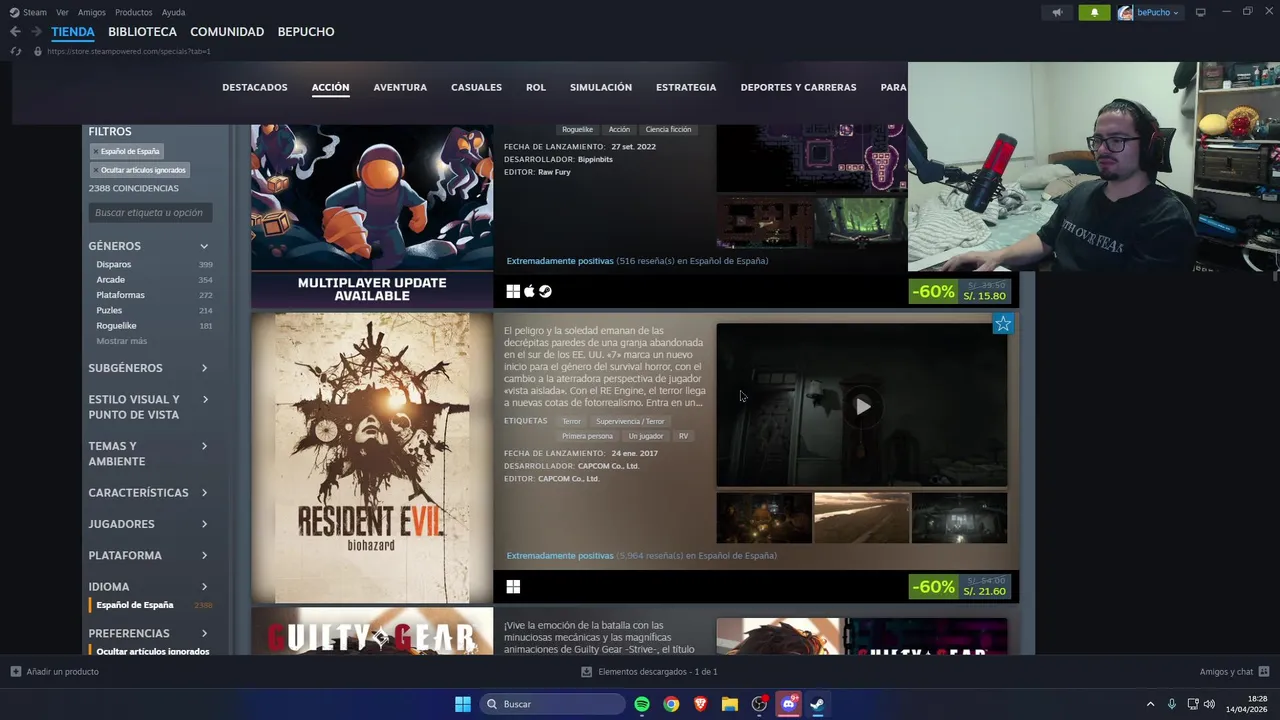The height and width of the screenshot is (720, 1280).
Task: Expand the CARACTERÍSTICAS filter section
Action: click(149, 493)
